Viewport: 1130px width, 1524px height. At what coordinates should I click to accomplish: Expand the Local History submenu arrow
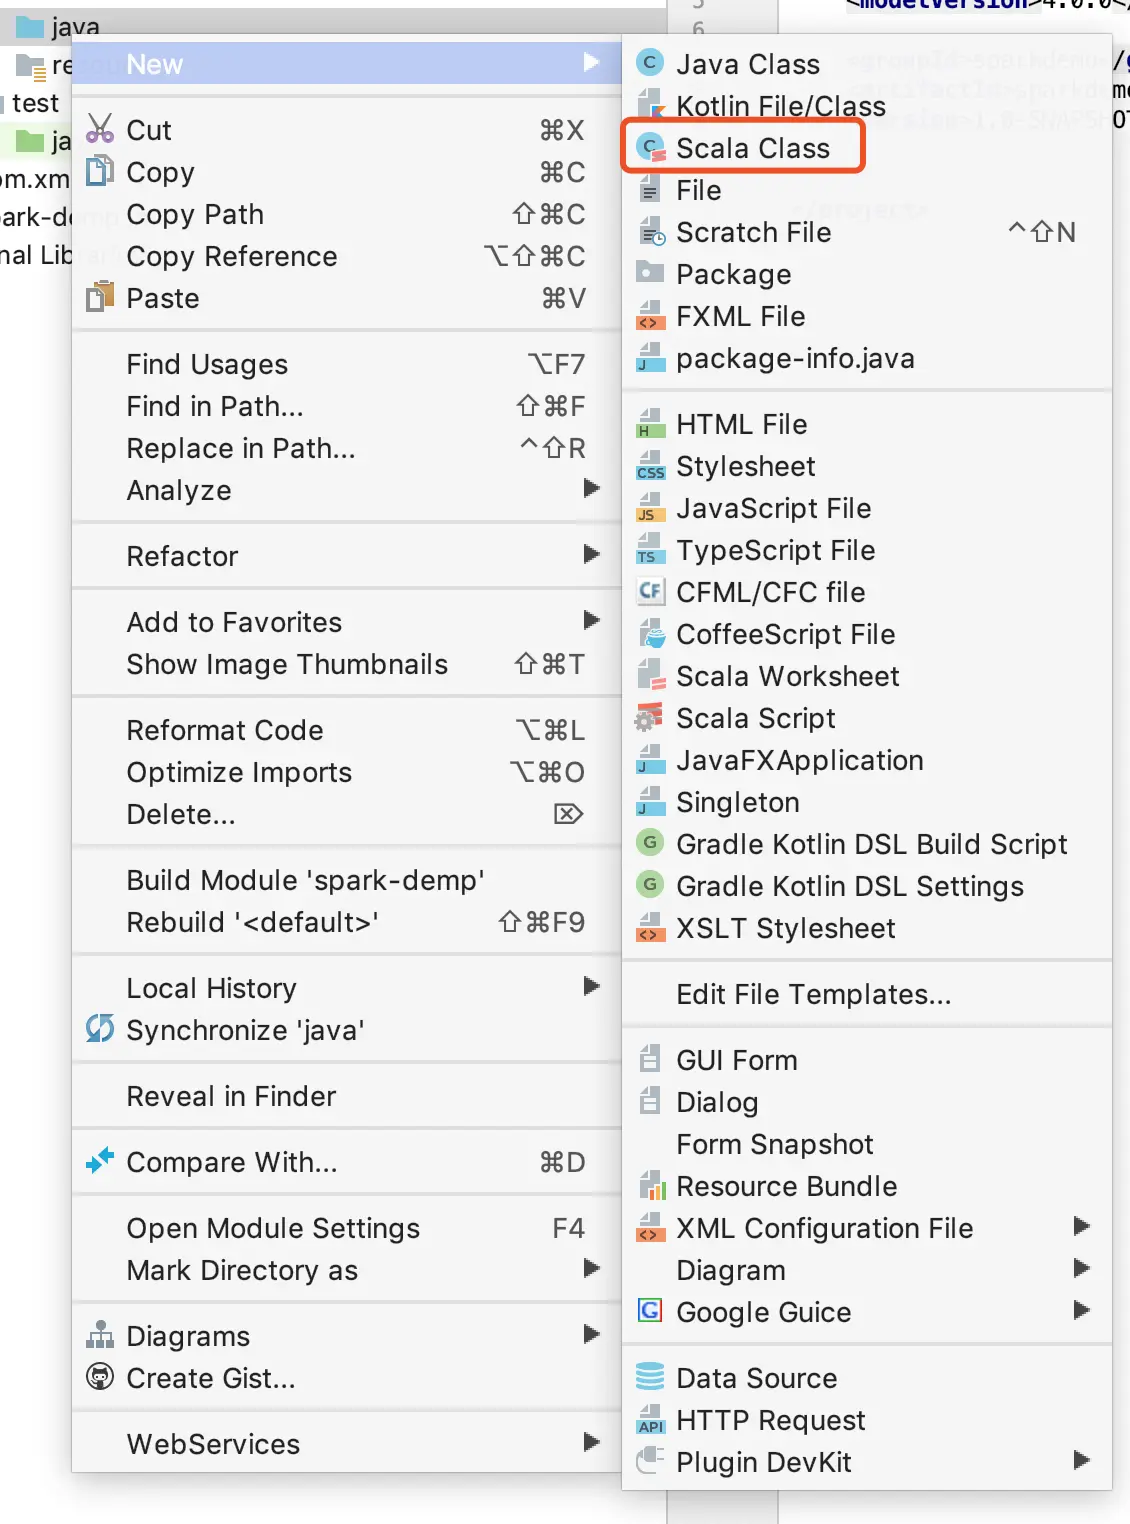click(x=592, y=987)
